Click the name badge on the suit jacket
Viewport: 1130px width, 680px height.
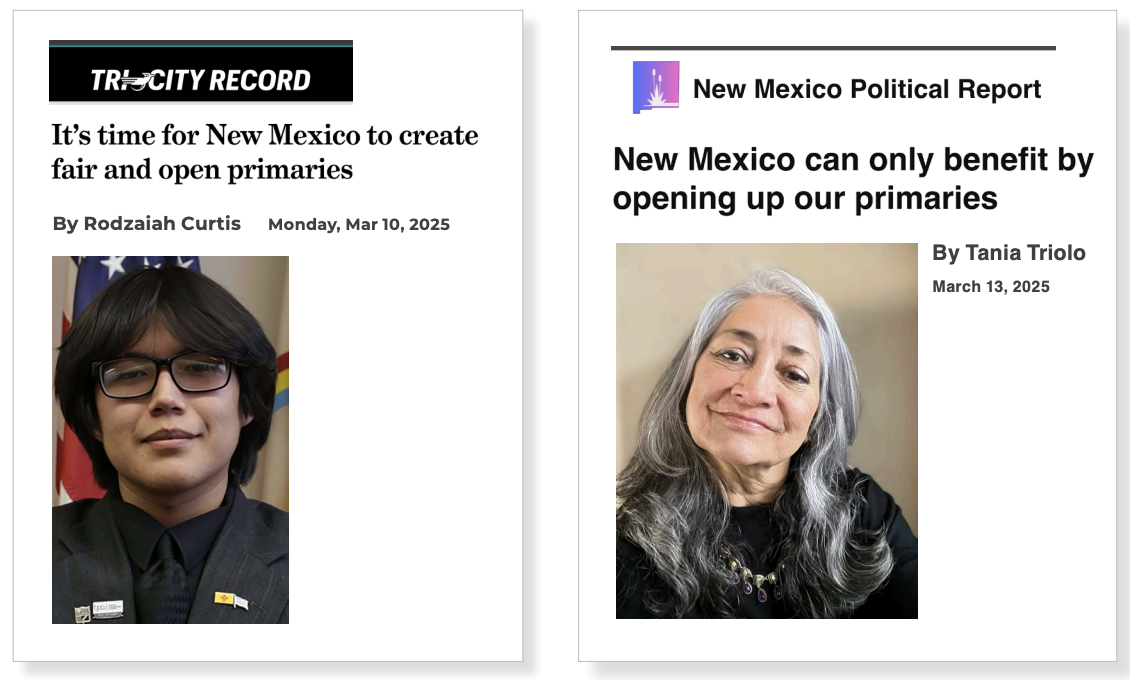[107, 610]
